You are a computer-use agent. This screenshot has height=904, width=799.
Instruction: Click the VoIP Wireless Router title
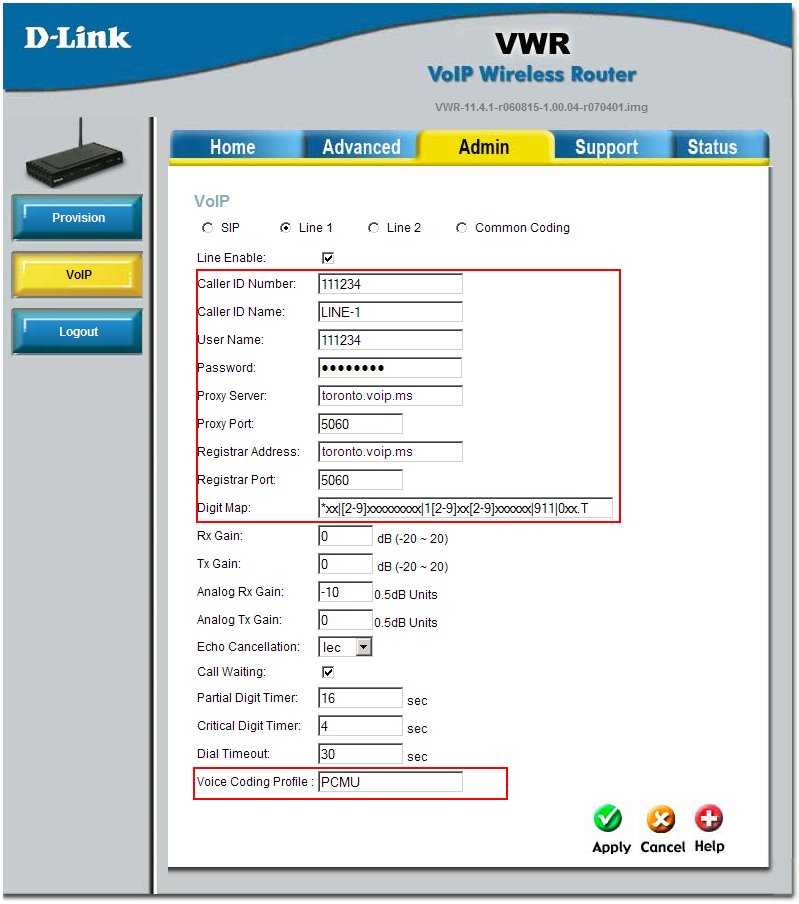pos(532,74)
